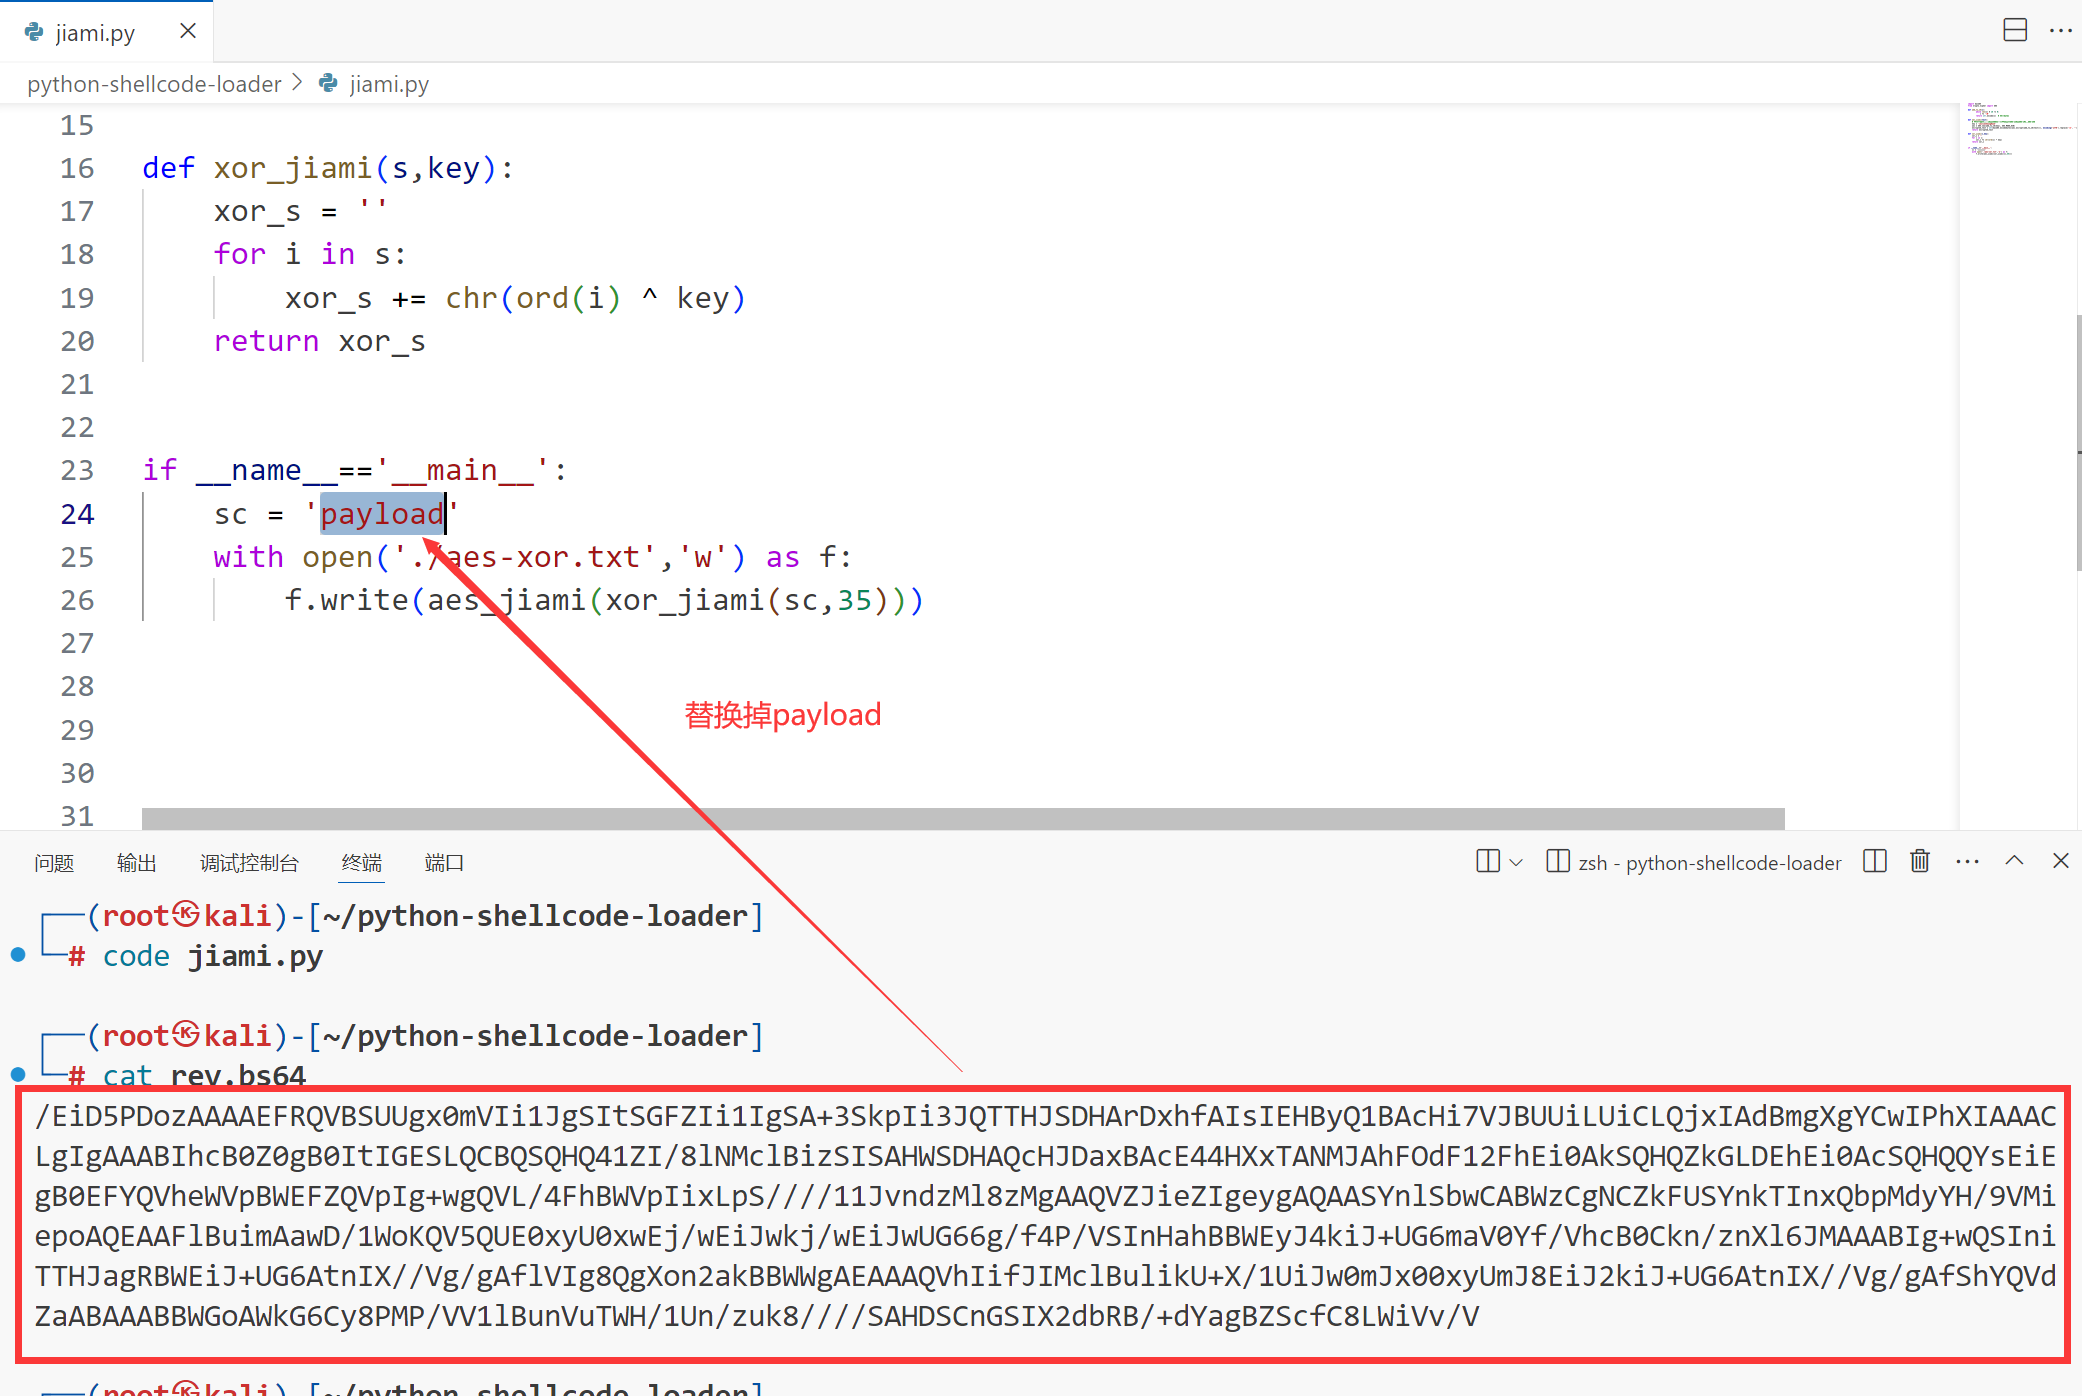Screen dimensions: 2082x1396
Task: Select the 端口 panel tab
Action: point(443,862)
